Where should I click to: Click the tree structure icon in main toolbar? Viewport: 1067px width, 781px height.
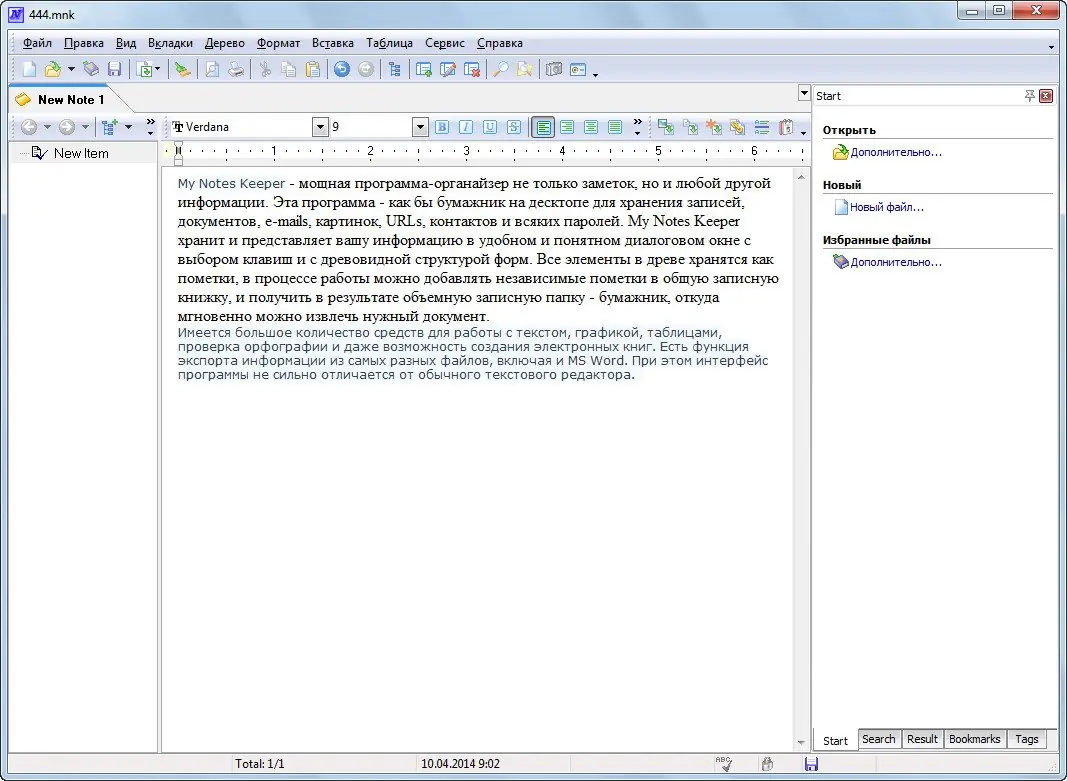pos(395,69)
